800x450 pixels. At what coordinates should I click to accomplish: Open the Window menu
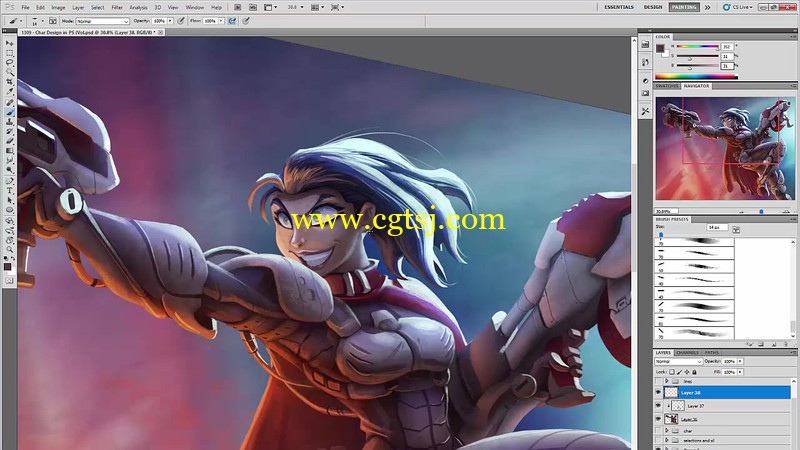click(194, 8)
